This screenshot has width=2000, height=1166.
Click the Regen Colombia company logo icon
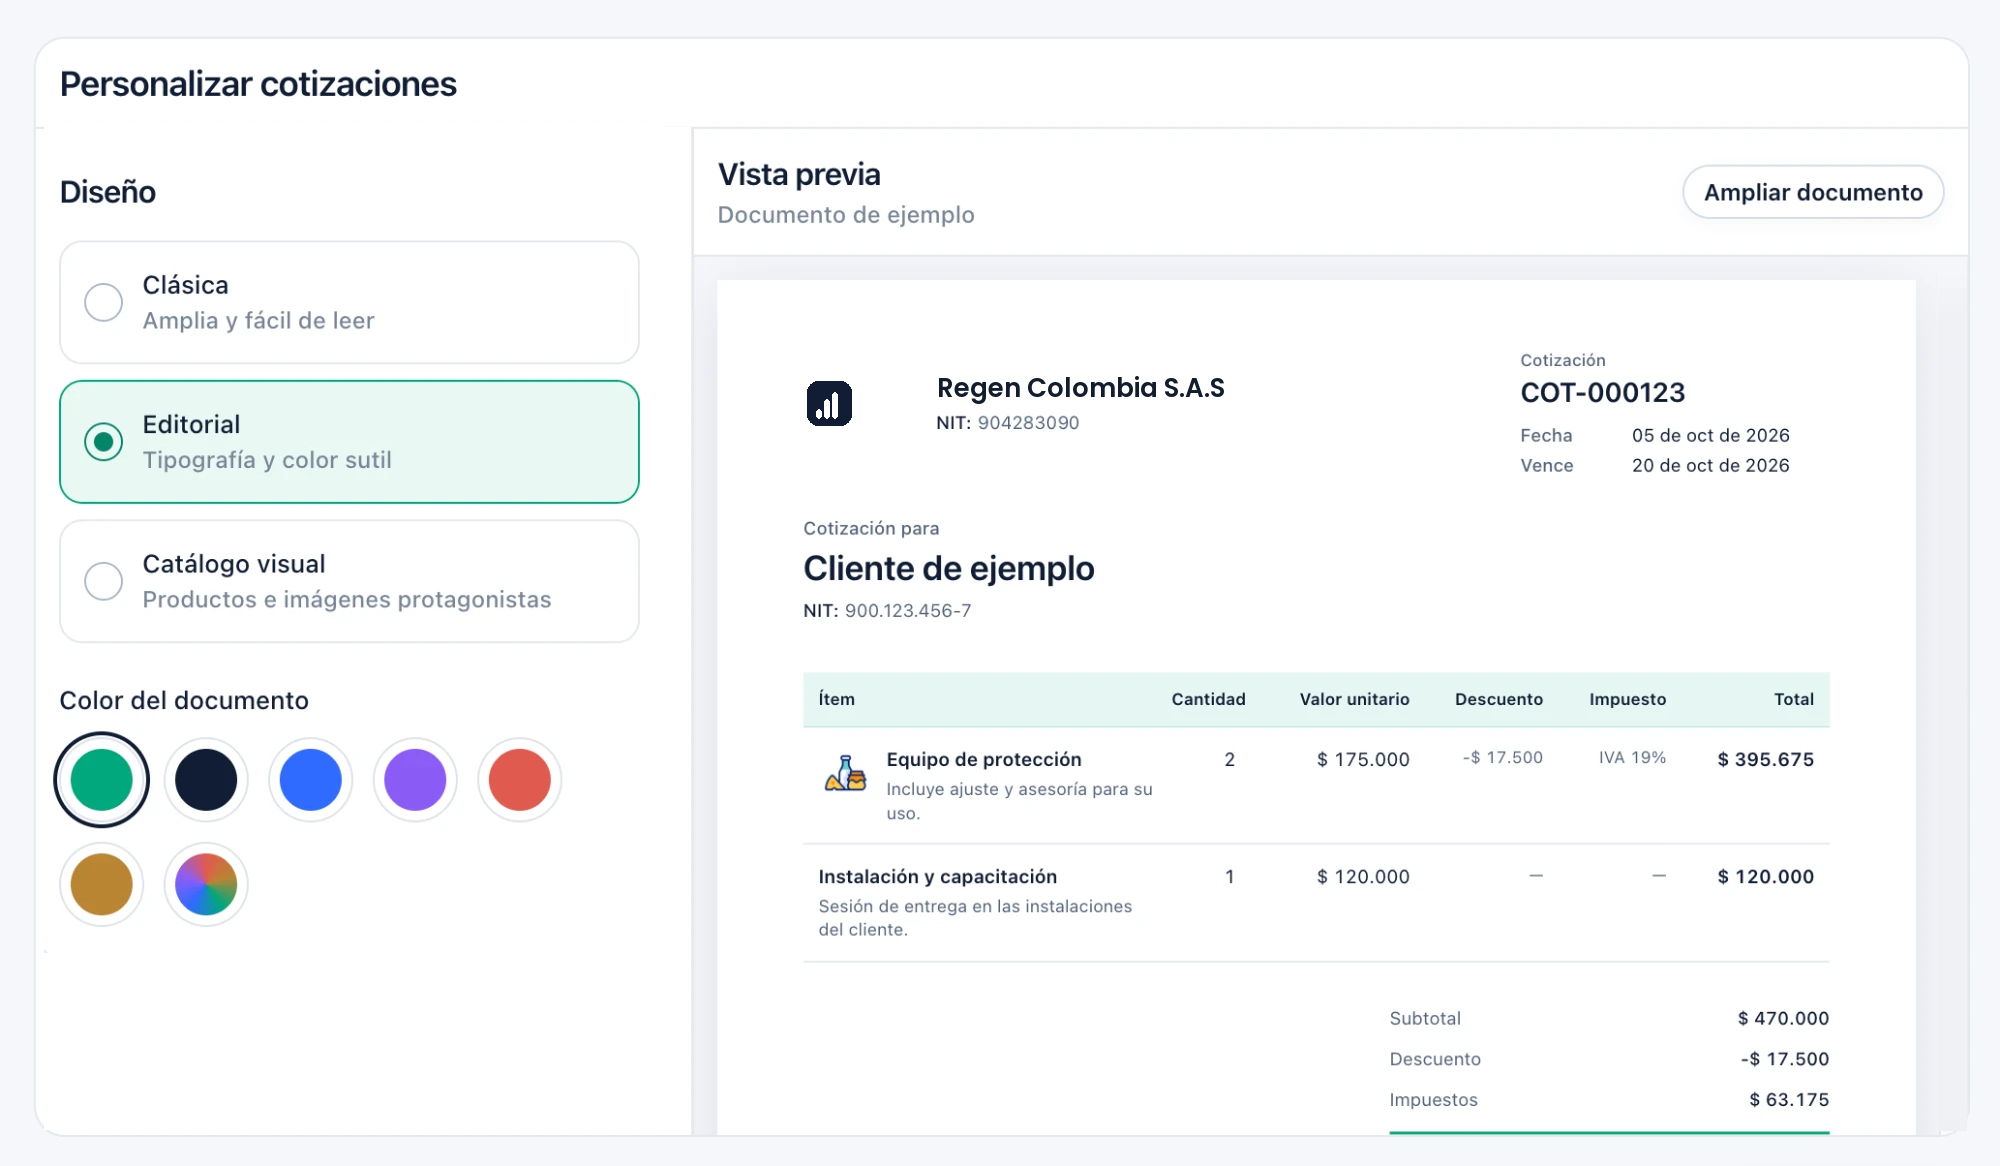pyautogui.click(x=829, y=403)
